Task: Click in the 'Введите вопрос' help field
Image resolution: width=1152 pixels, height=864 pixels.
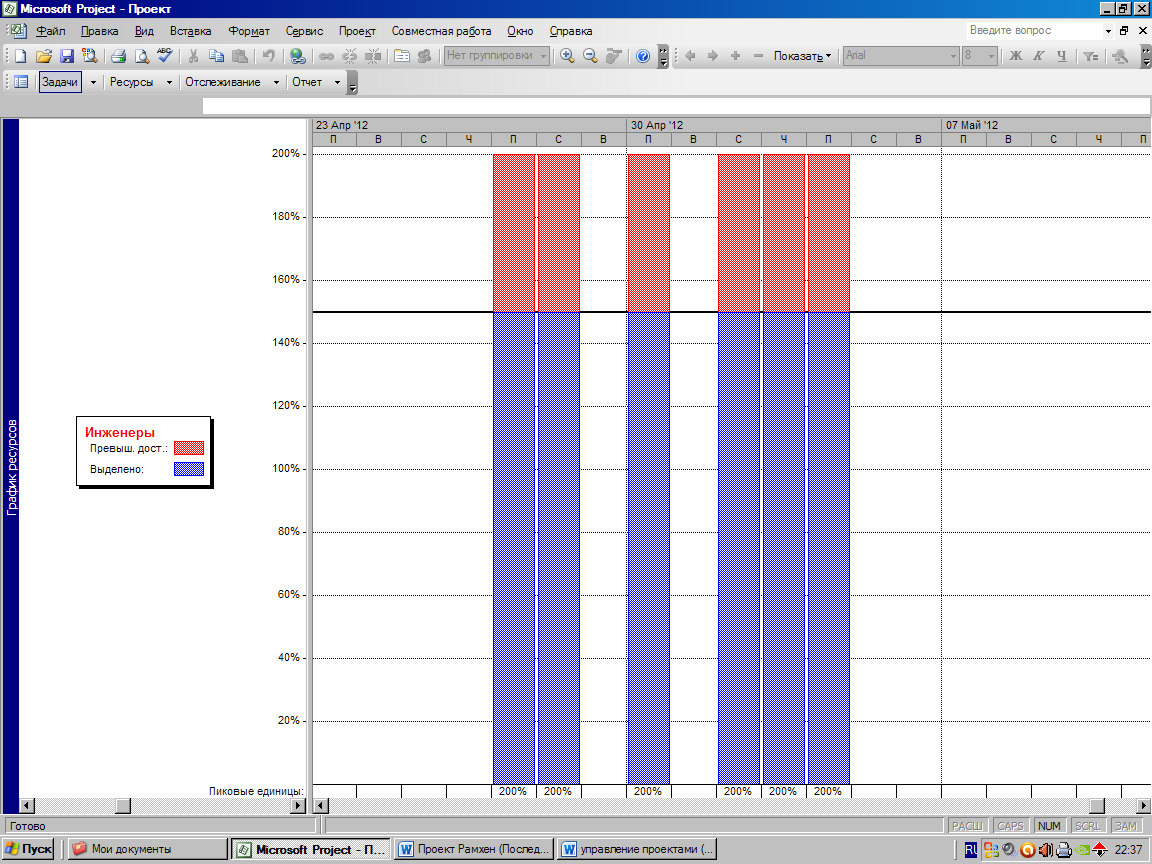Action: click(x=1034, y=31)
